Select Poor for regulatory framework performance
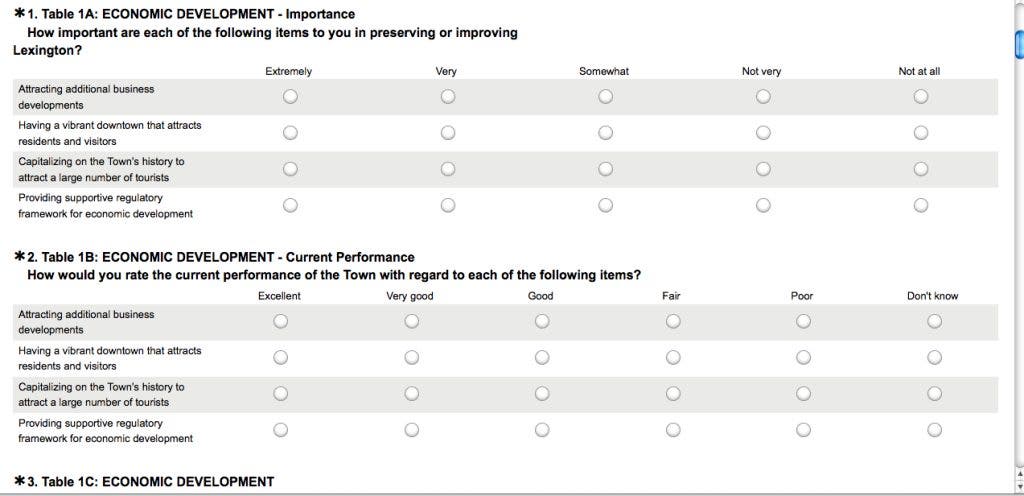Image resolution: width=1024 pixels, height=496 pixels. (x=803, y=430)
